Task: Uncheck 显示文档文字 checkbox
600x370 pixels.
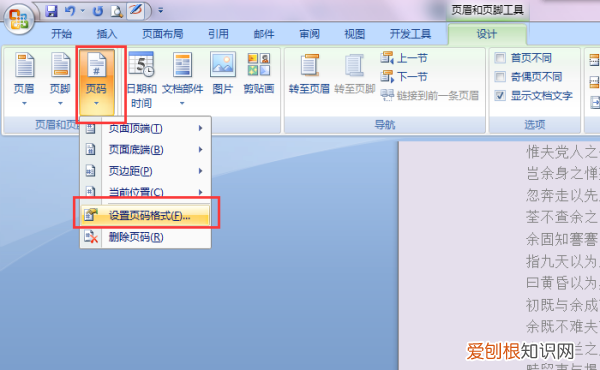Action: (500, 95)
